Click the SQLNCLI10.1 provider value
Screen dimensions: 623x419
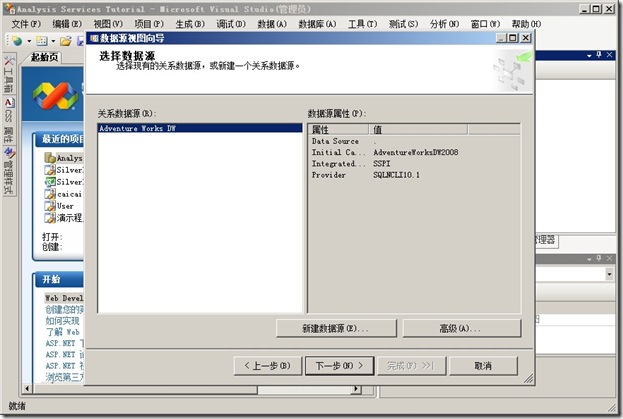point(397,175)
